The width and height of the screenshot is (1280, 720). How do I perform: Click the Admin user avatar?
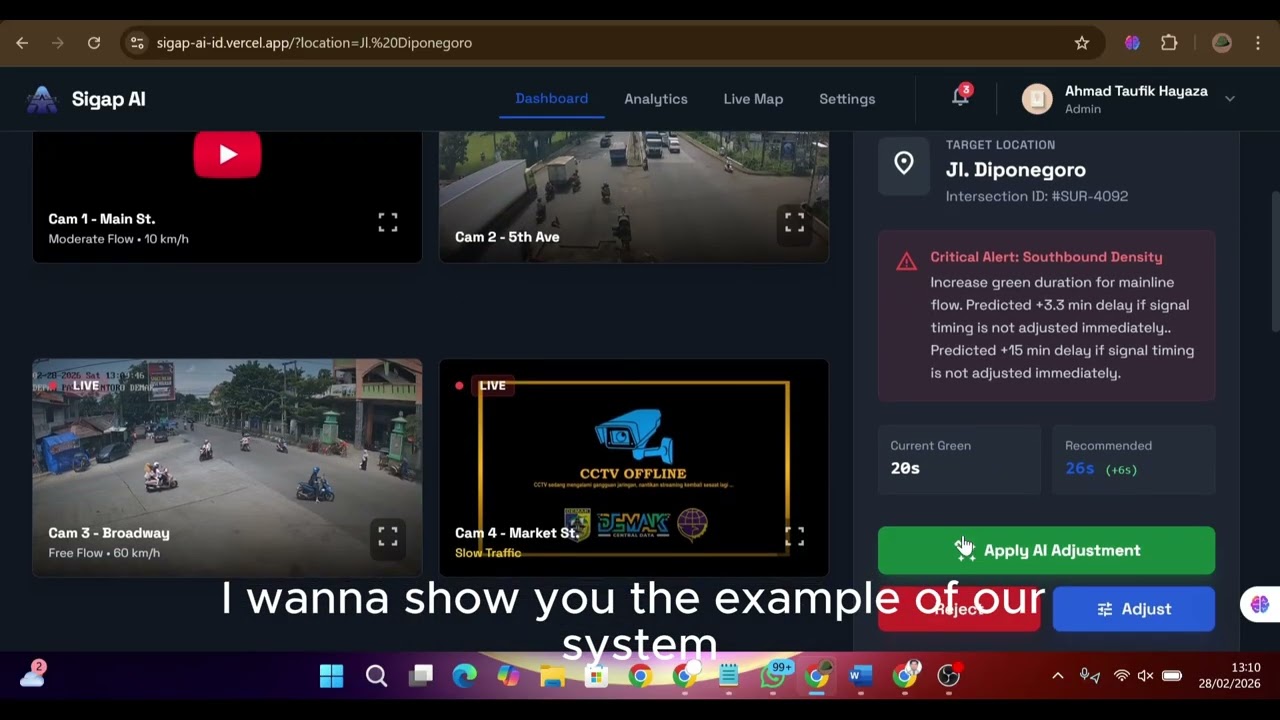coord(1037,98)
